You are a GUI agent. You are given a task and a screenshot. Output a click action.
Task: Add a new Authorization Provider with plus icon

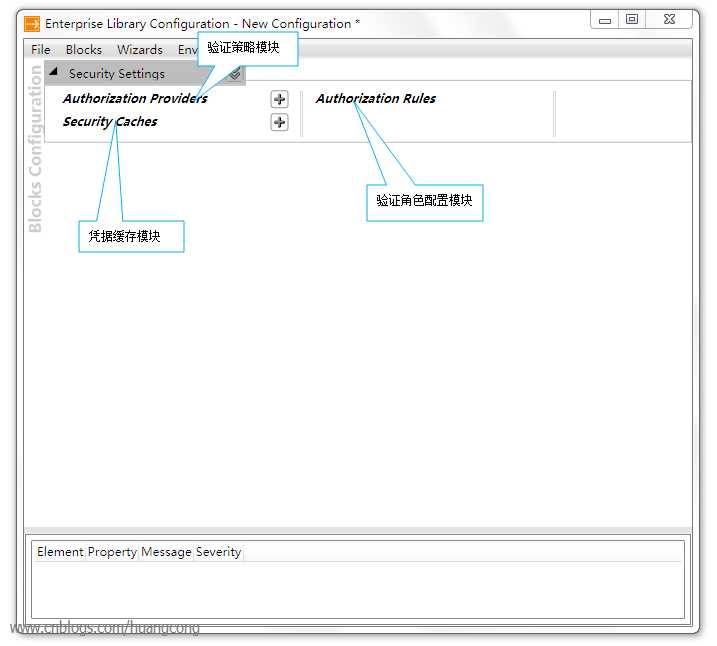(x=279, y=99)
